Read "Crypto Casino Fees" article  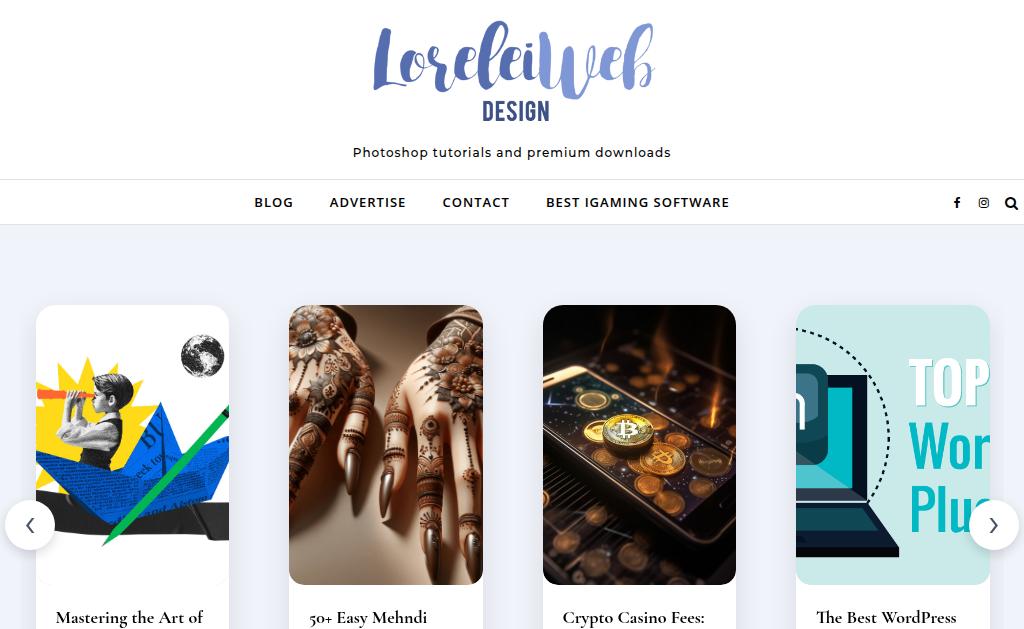[633, 617]
